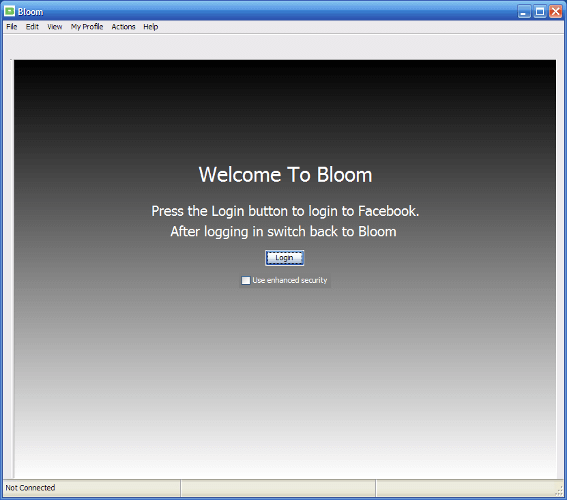Open the Actions menu

[x=123, y=27]
